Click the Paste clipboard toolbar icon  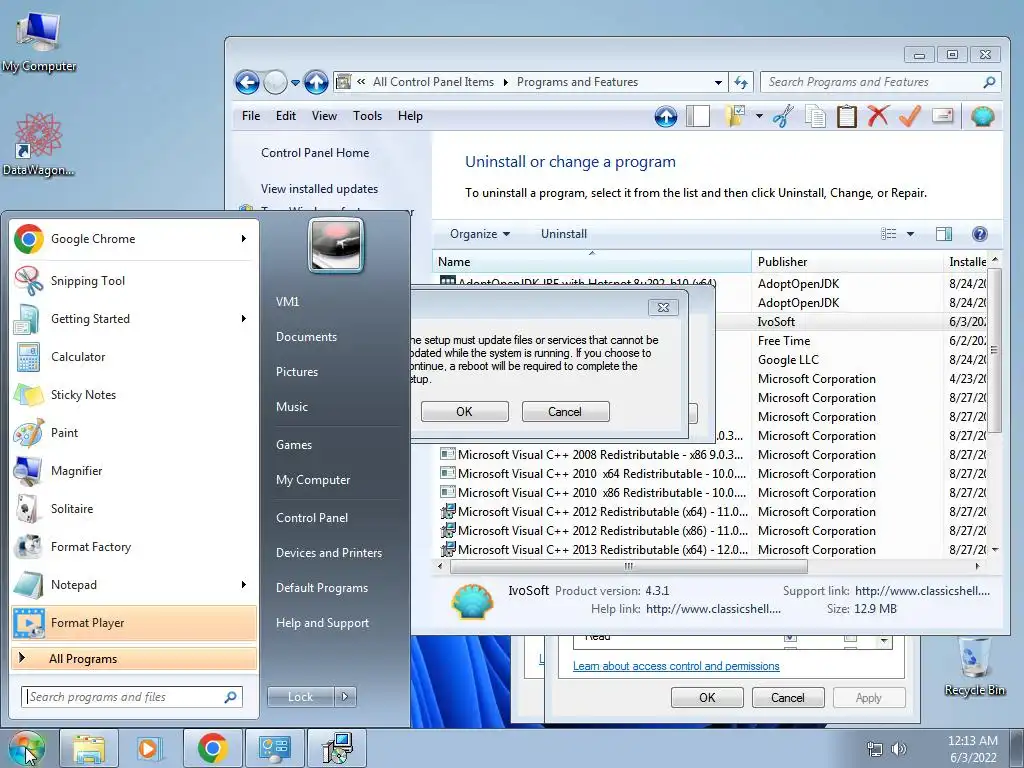point(846,116)
